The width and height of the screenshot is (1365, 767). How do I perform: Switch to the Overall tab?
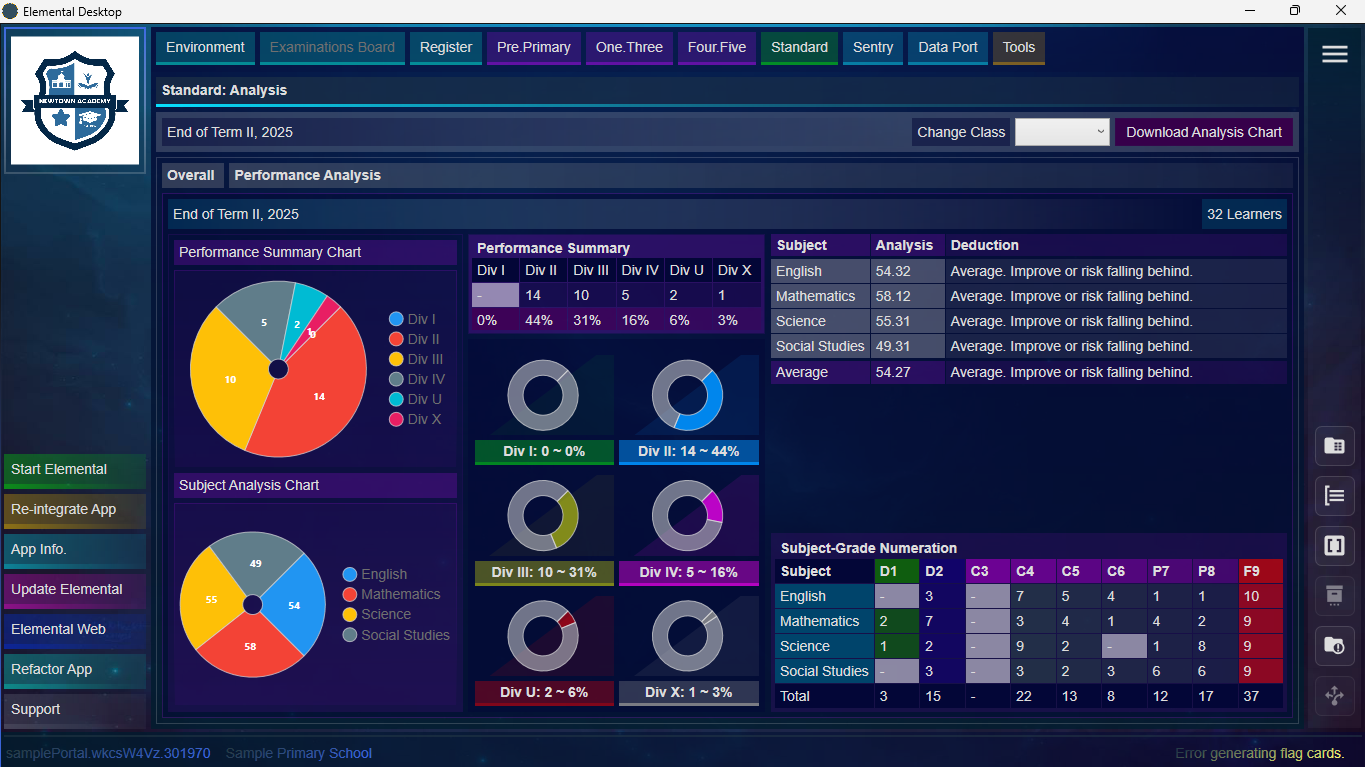coord(191,174)
